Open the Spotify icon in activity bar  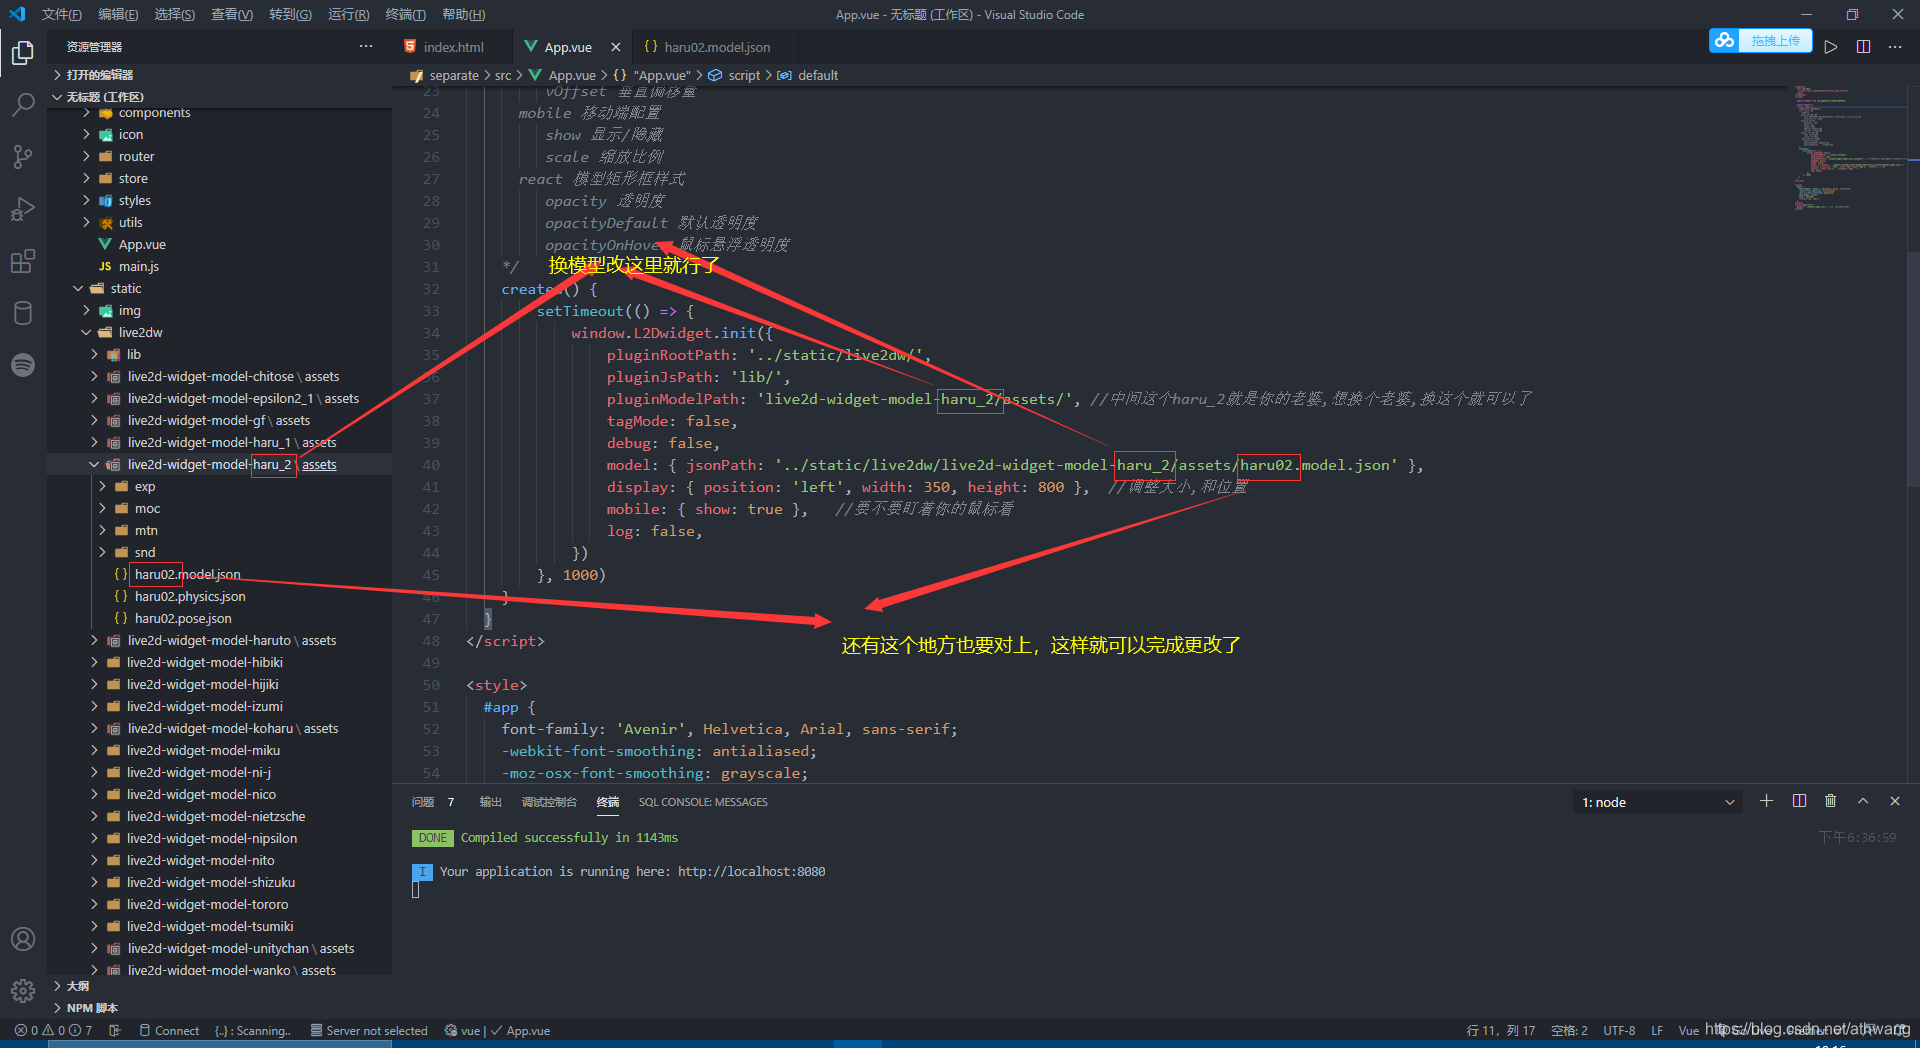point(22,365)
